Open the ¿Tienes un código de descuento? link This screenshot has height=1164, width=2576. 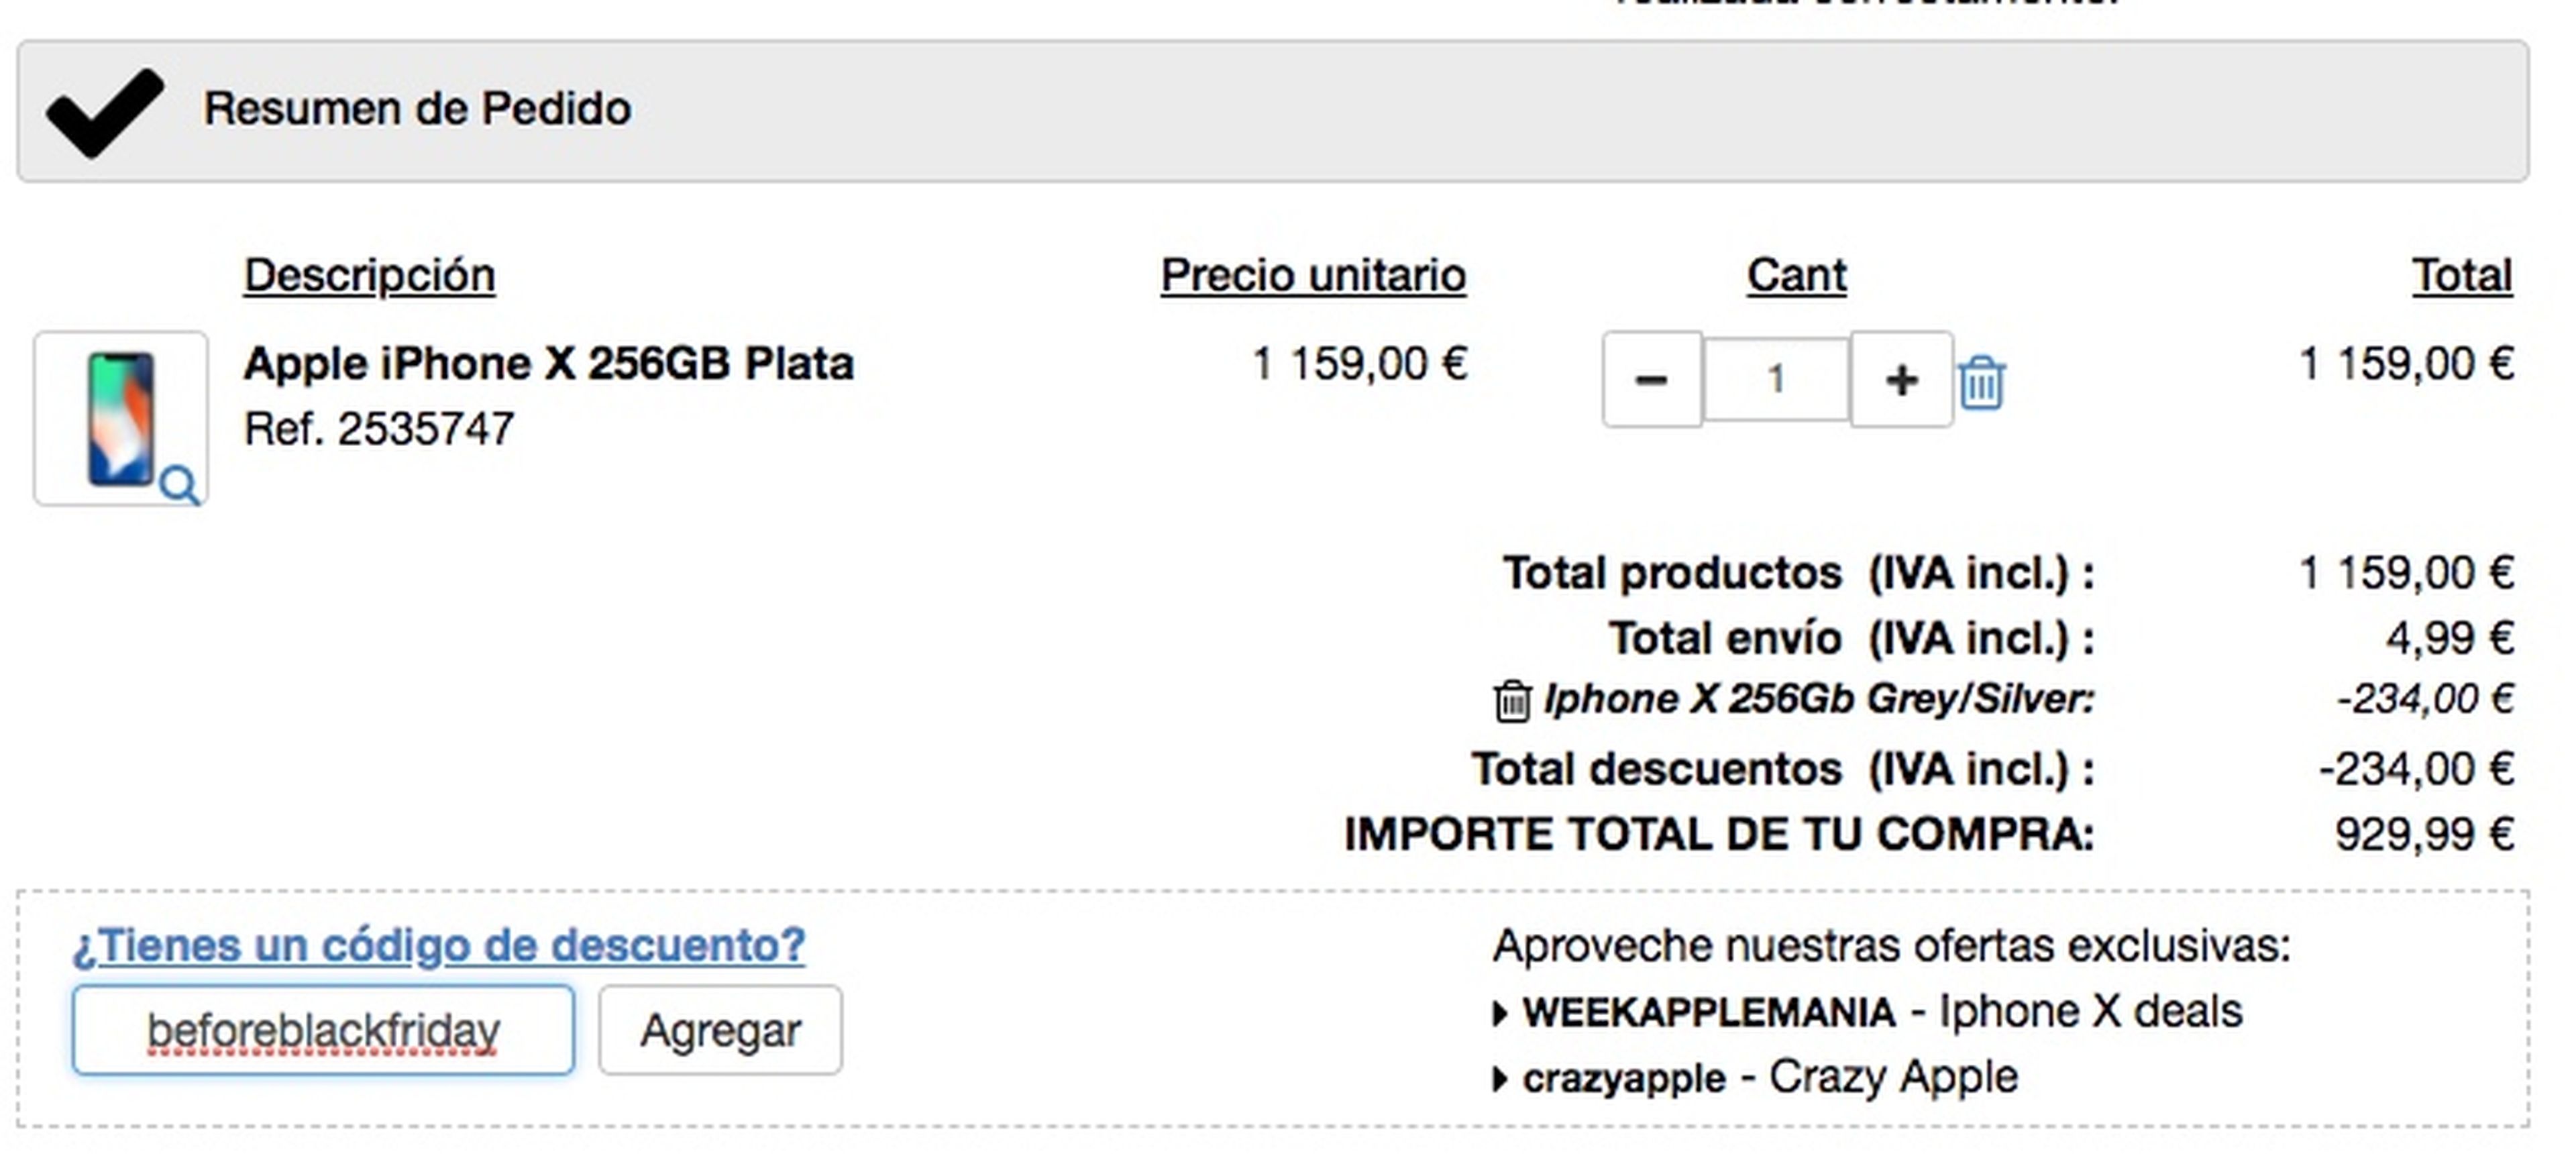pyautogui.click(x=438, y=945)
